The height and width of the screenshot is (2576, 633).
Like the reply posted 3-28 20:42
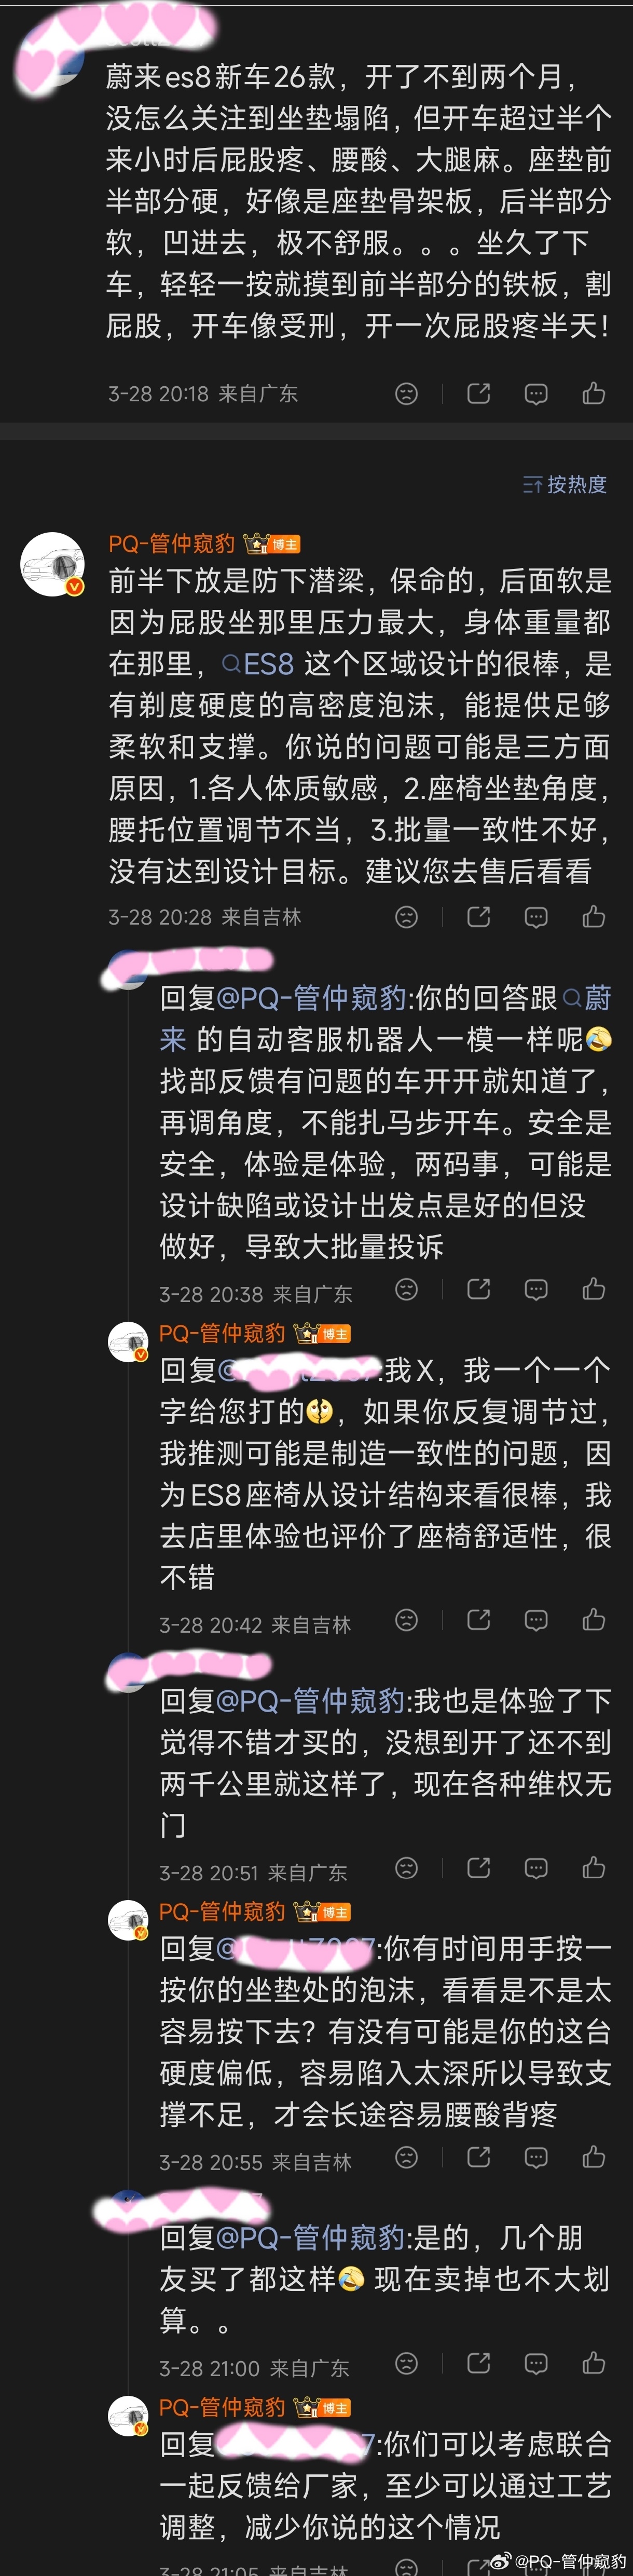(594, 1619)
